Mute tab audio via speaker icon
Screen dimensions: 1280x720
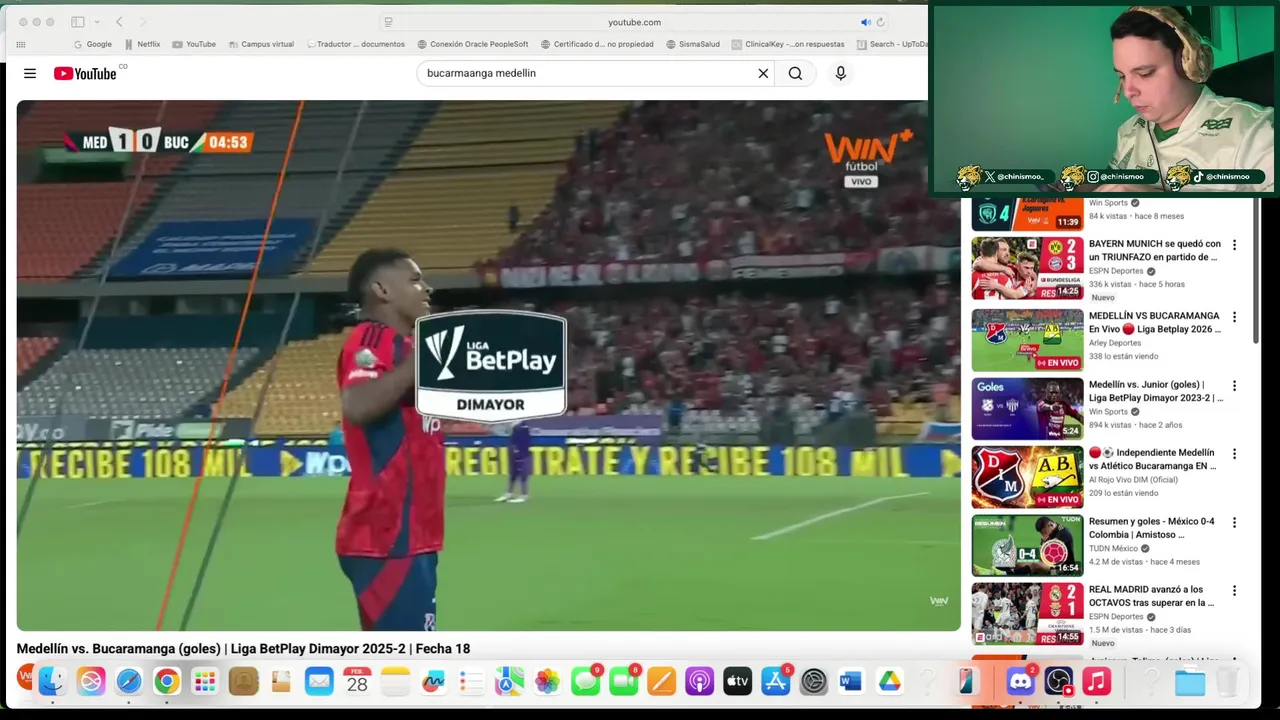866,22
